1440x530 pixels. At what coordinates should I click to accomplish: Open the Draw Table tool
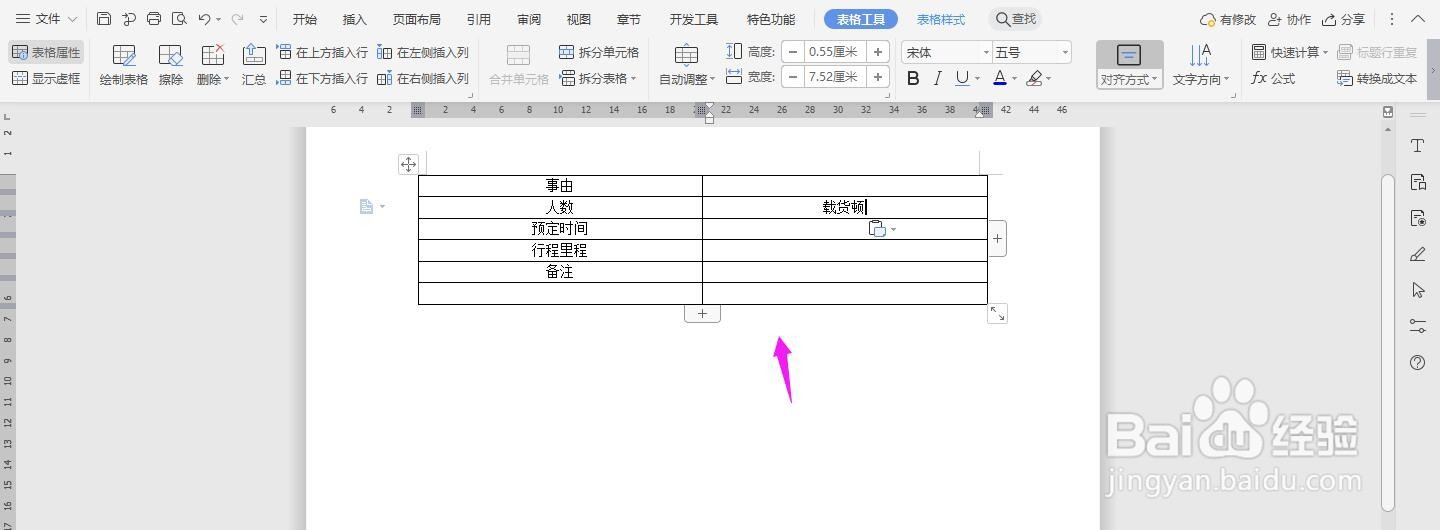tap(124, 65)
